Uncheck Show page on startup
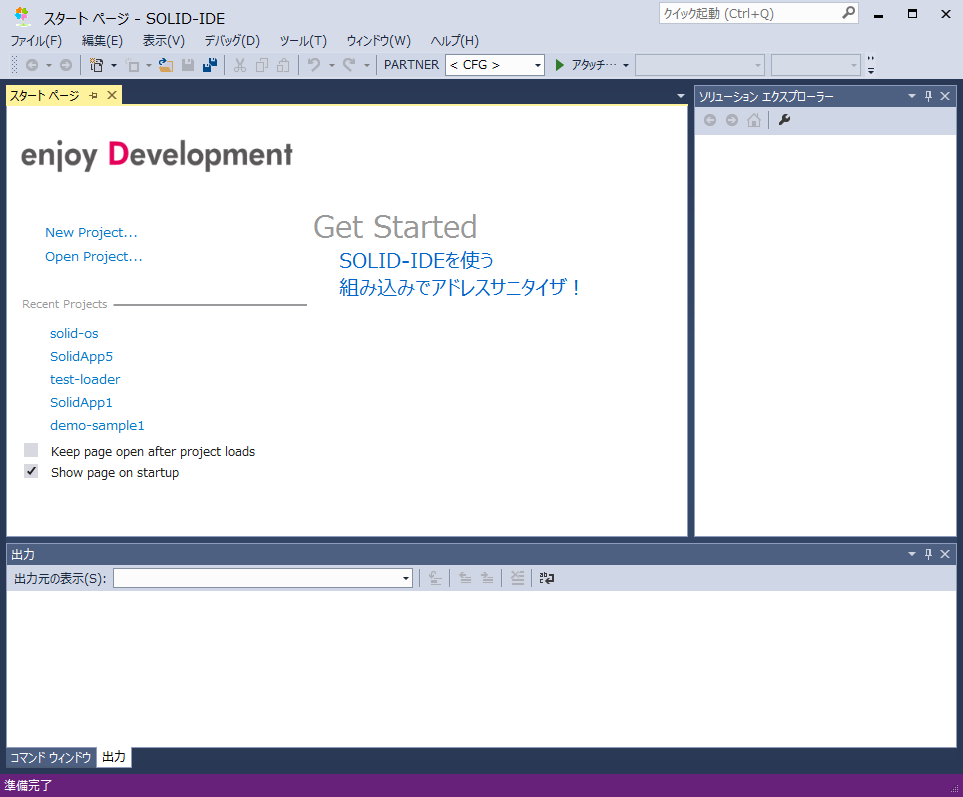963x797 pixels. [31, 472]
